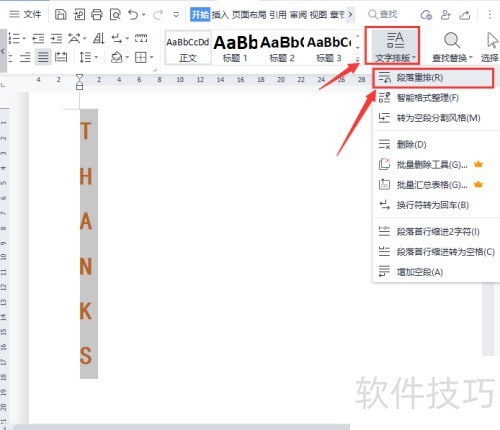
Task: Expand the line spacing dropdown arrow
Action: point(96,57)
